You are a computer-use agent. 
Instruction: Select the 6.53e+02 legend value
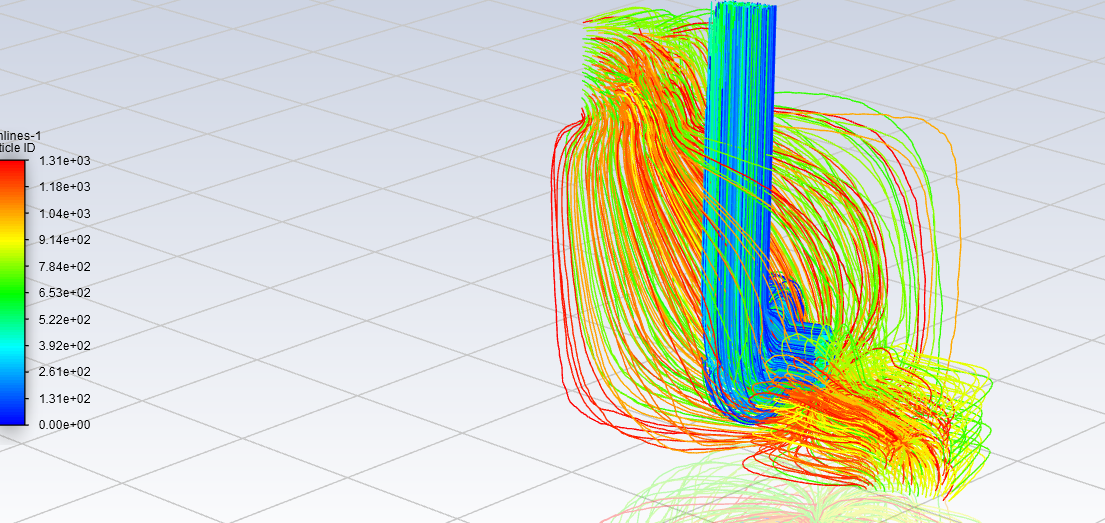pyautogui.click(x=64, y=293)
